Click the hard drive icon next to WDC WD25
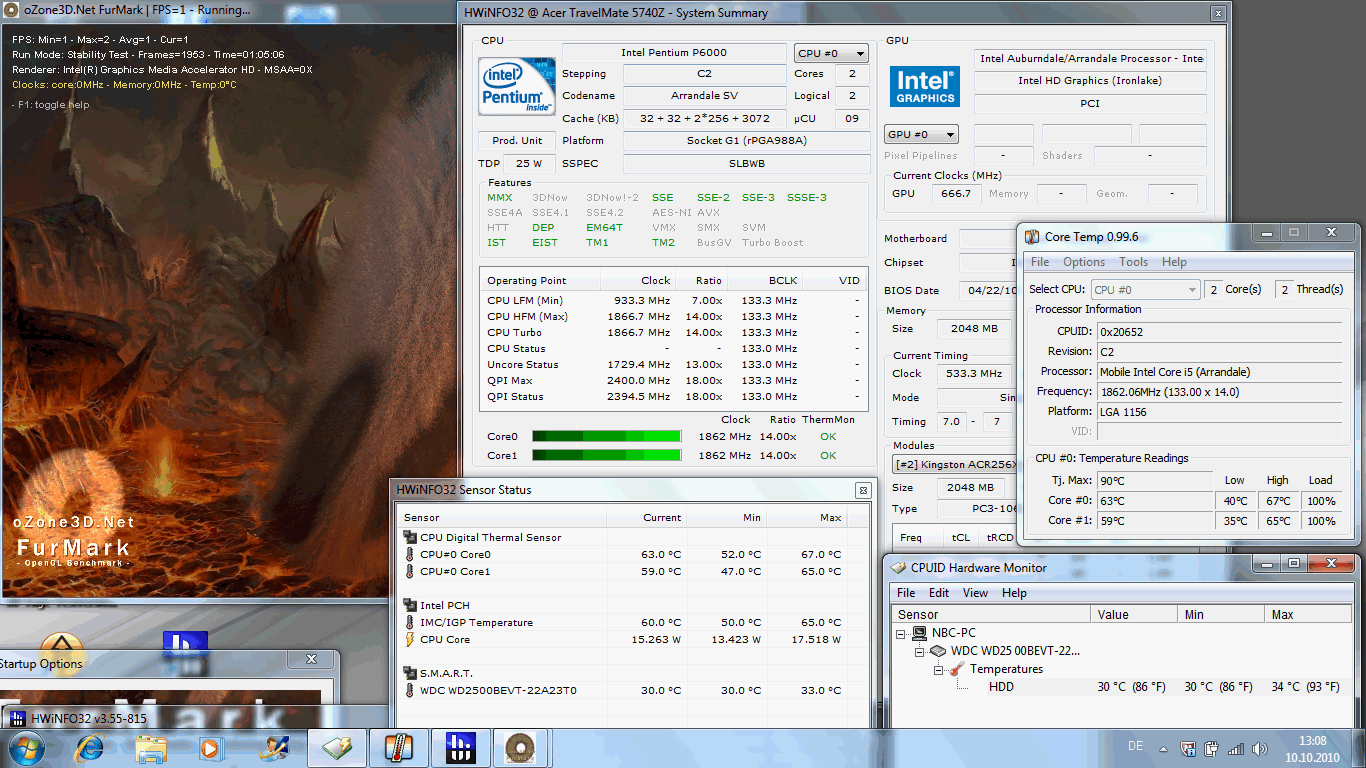1366x768 pixels. click(938, 651)
